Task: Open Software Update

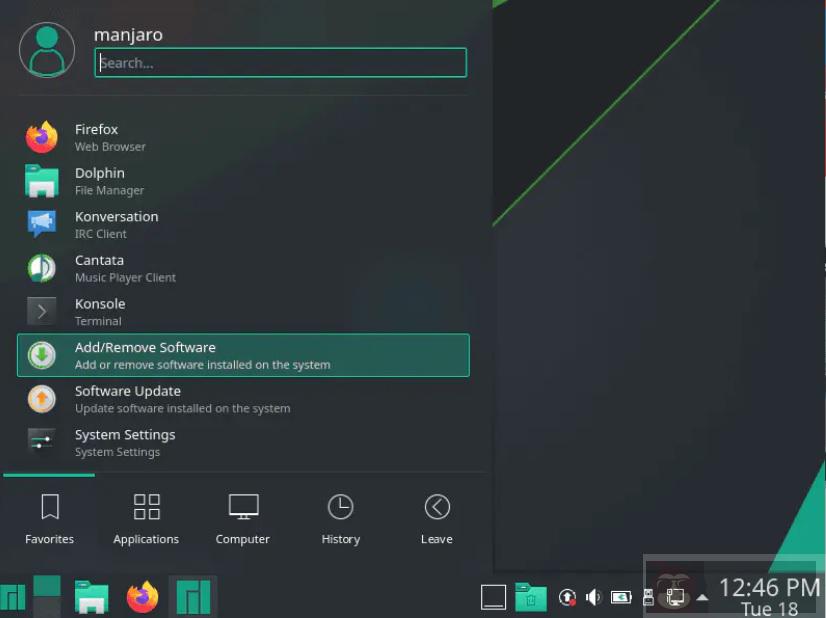Action: point(127,399)
